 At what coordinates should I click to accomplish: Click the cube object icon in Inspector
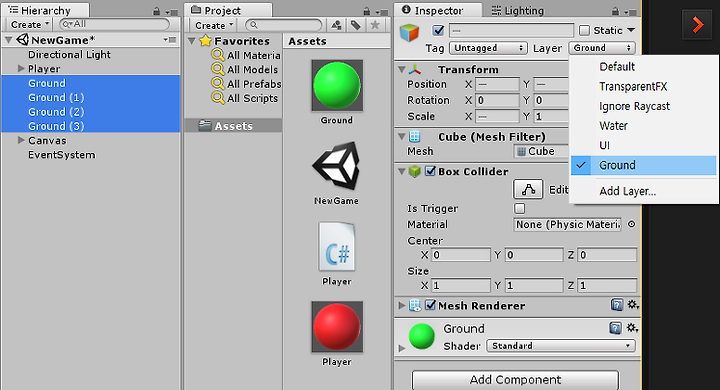coord(409,33)
